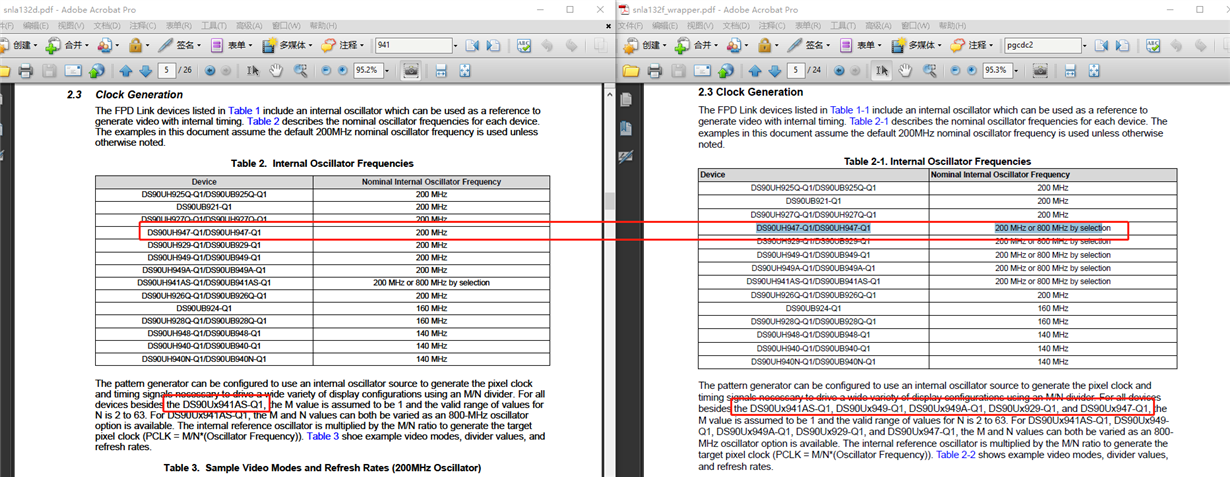Go to previous page in snla132d window
The height and width of the screenshot is (477, 1230).
coord(126,71)
